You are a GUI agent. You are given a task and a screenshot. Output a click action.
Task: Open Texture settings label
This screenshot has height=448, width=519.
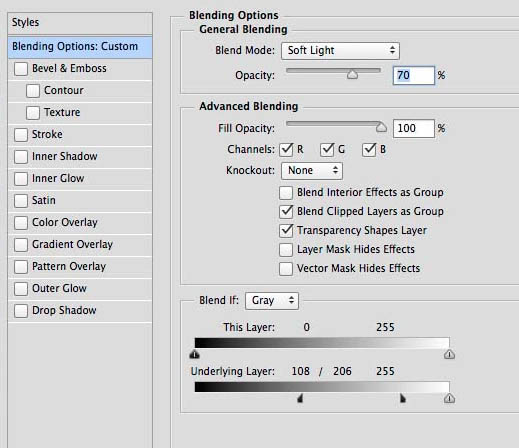pos(62,112)
